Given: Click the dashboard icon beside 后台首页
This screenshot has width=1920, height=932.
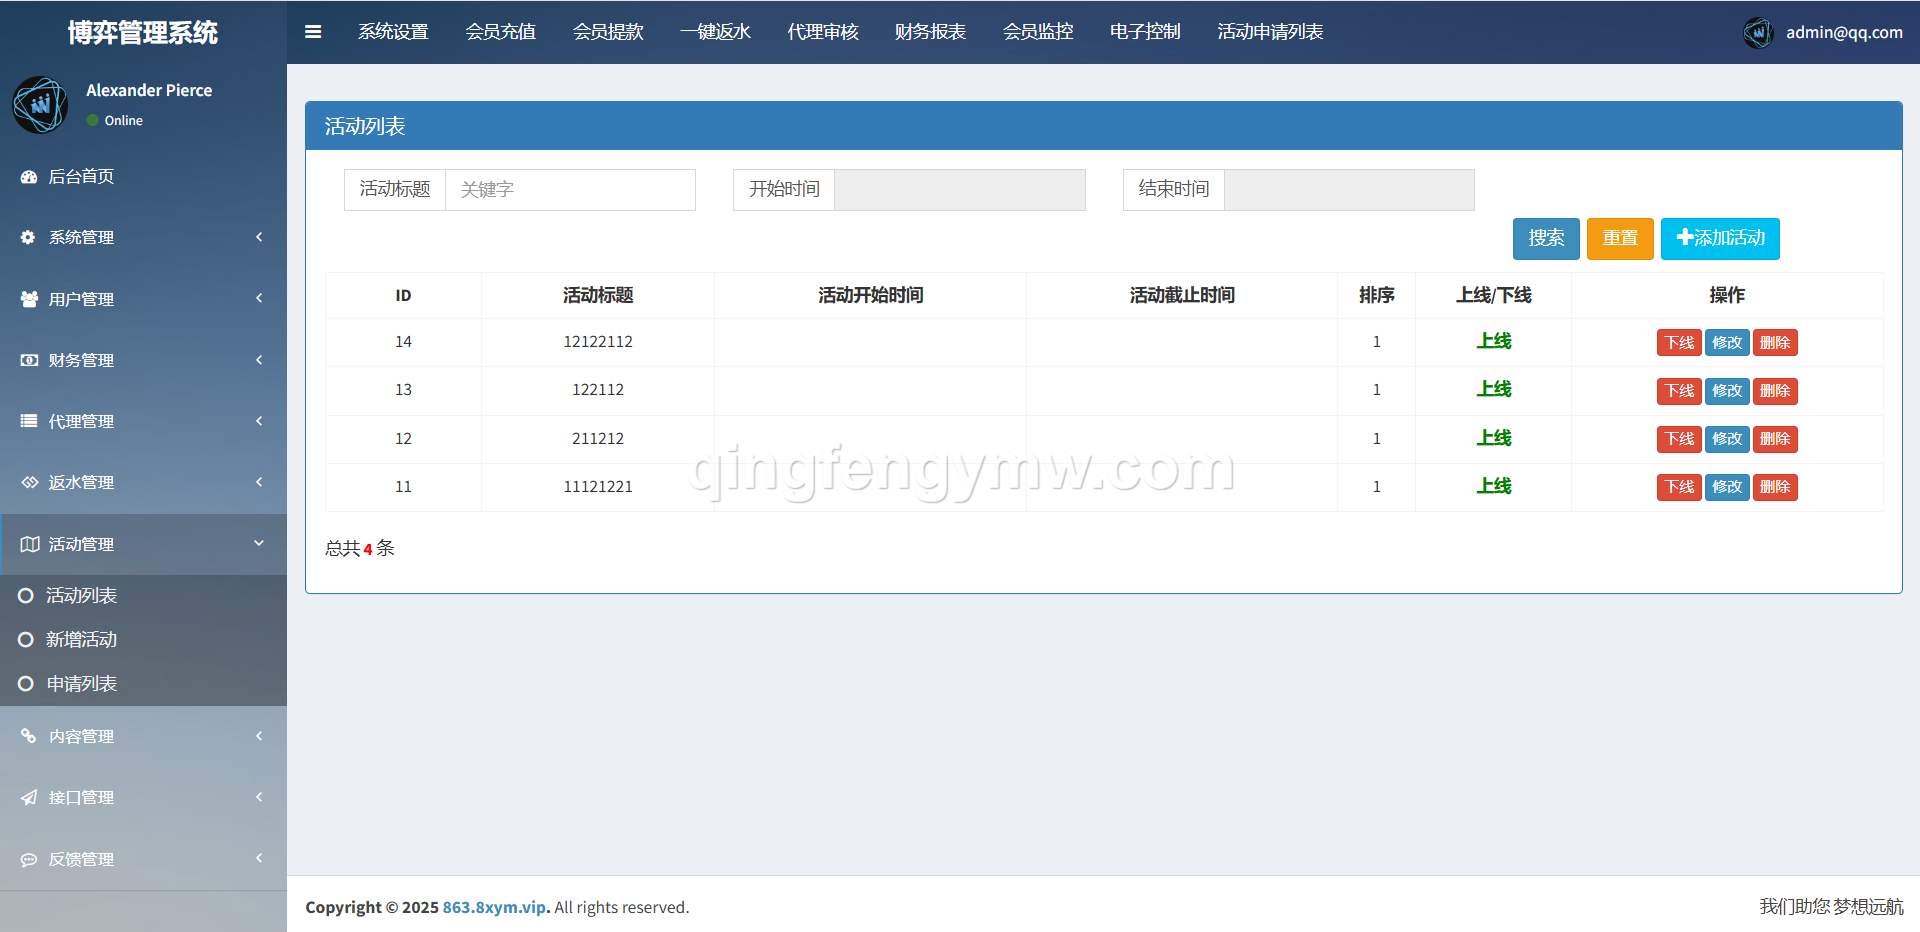Looking at the screenshot, I should click(x=29, y=177).
